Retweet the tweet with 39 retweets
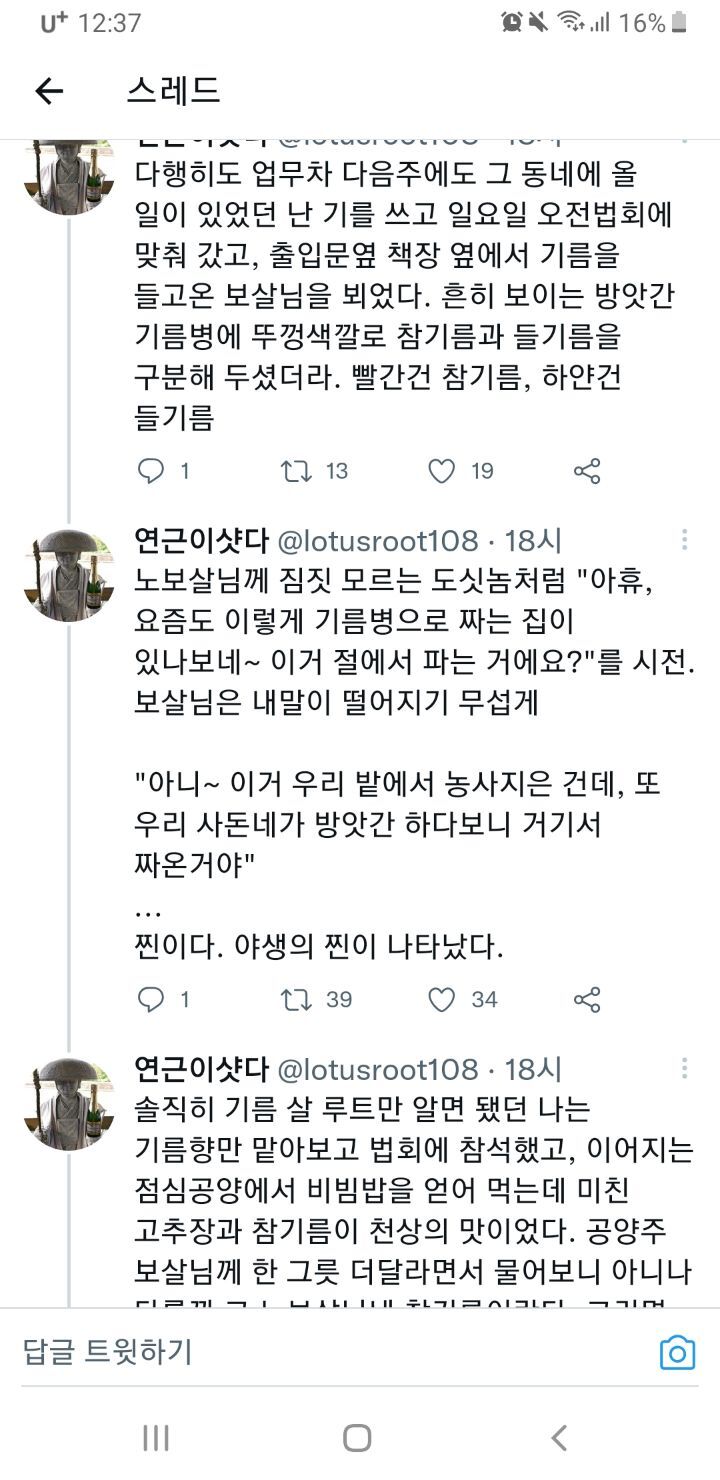 click(x=297, y=999)
